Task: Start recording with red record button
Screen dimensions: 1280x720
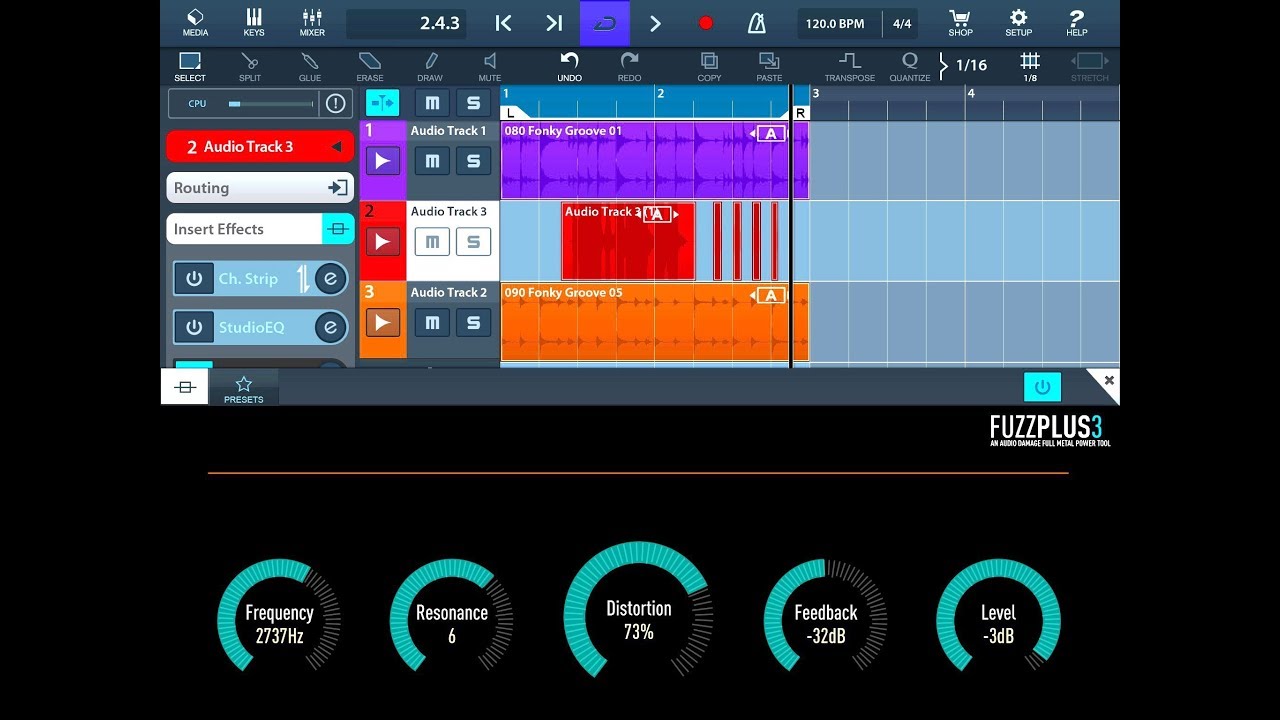Action: pos(706,23)
